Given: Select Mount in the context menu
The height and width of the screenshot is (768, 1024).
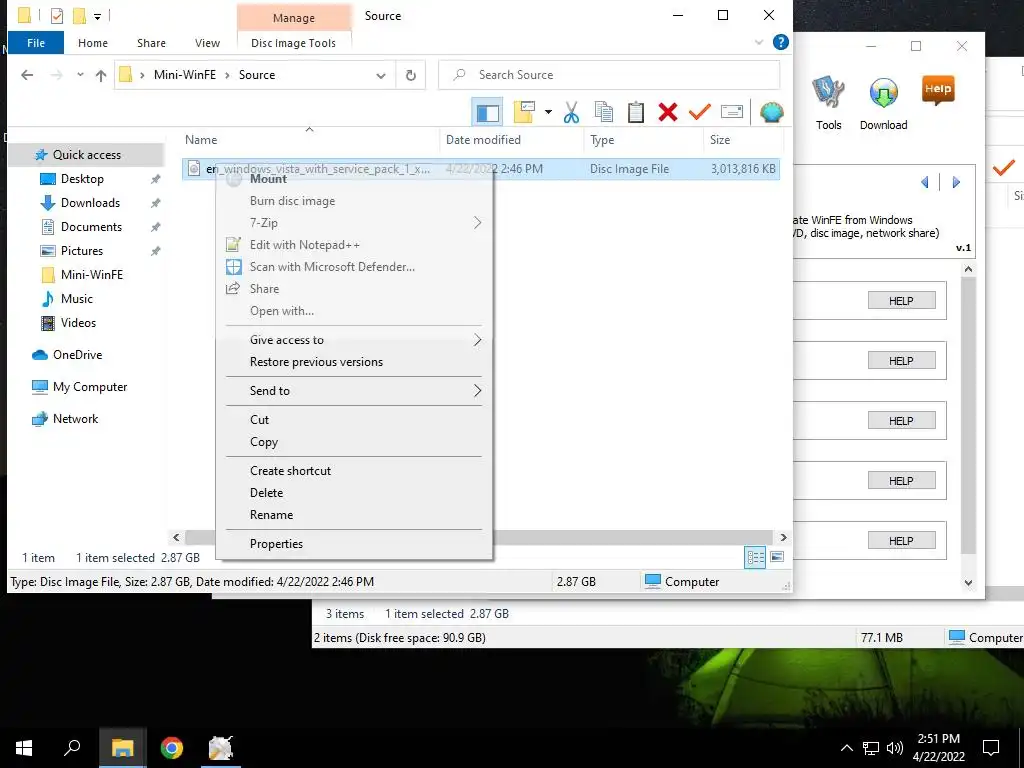Looking at the screenshot, I should click(353, 179).
